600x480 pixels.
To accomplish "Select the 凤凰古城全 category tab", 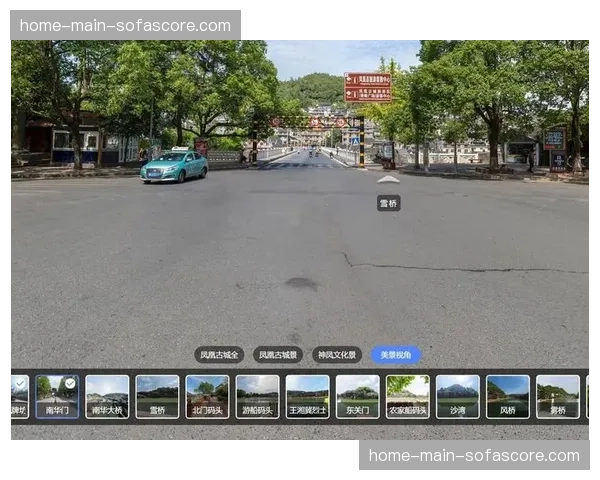I will pyautogui.click(x=219, y=355).
